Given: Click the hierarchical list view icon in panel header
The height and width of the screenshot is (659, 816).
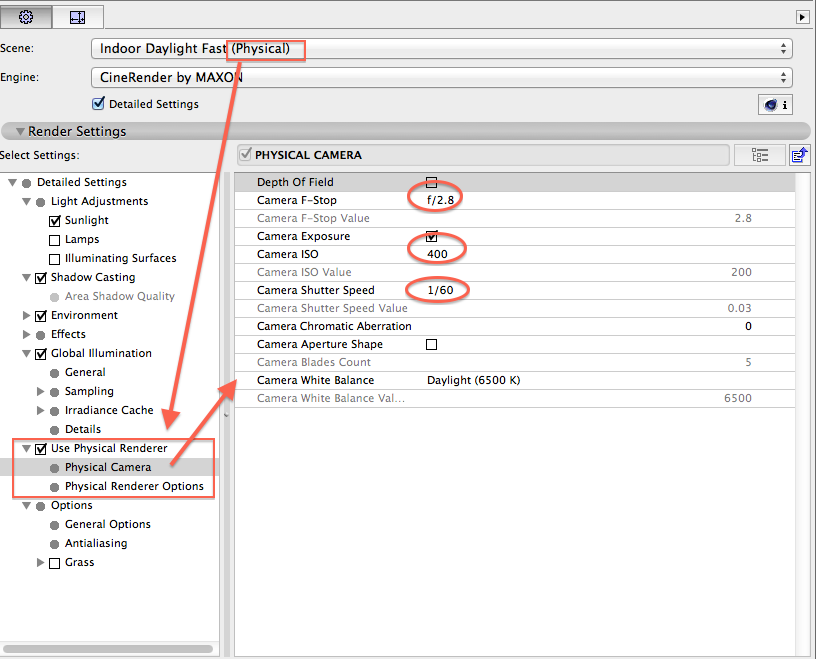Looking at the screenshot, I should pyautogui.click(x=759, y=154).
